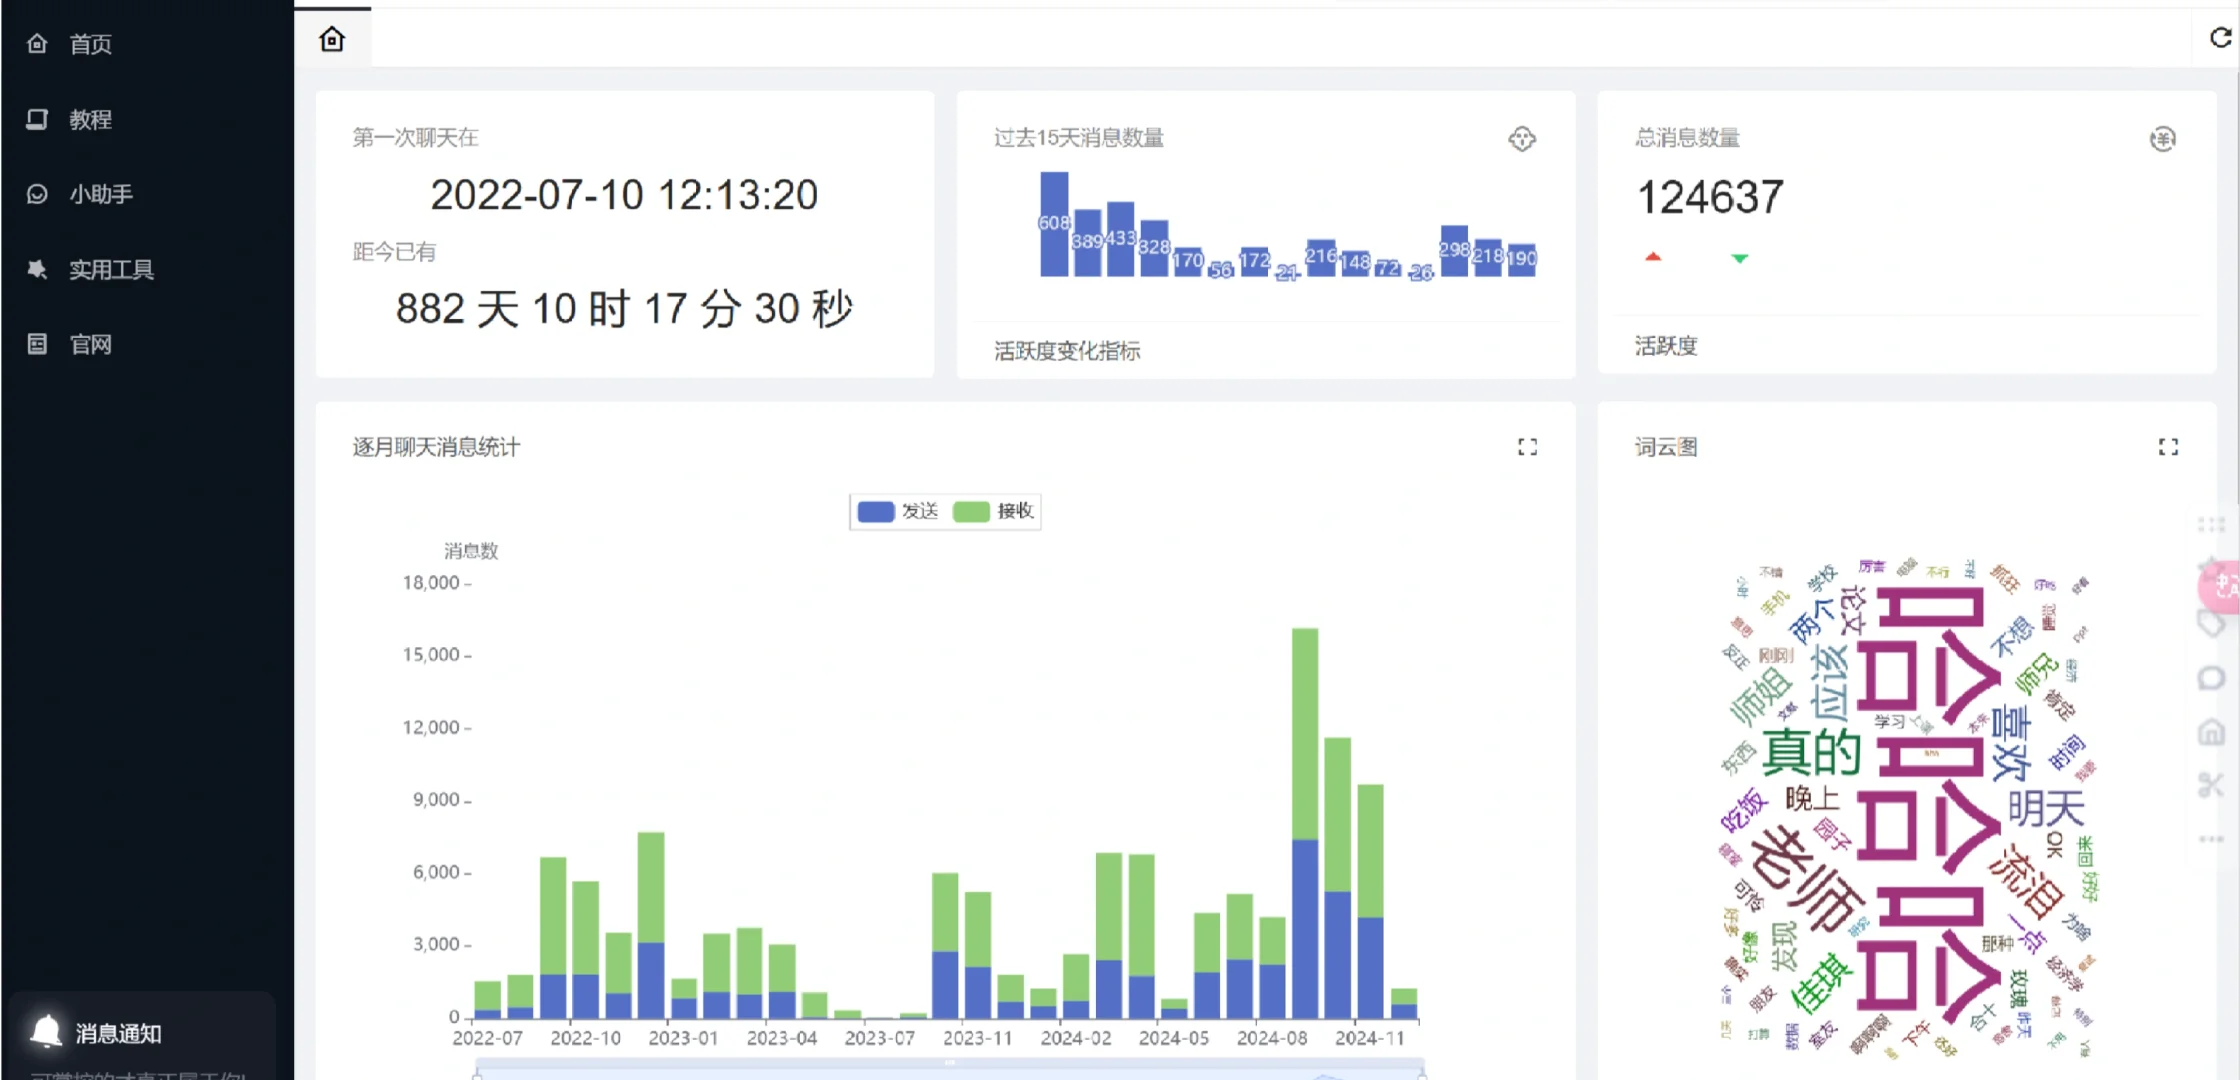The width and height of the screenshot is (2240, 1080).
Task: Open 实用工具 in the sidebar
Action: click(x=110, y=269)
